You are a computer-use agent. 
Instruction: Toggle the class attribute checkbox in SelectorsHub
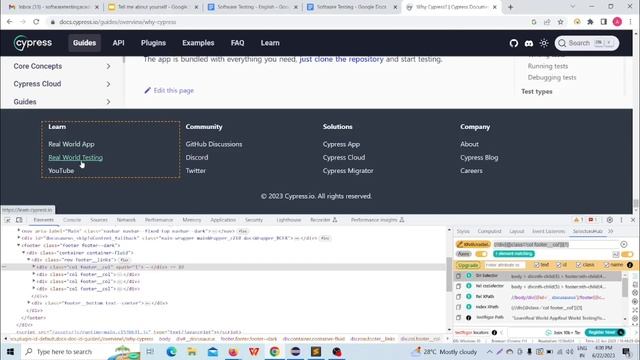pos(578,265)
